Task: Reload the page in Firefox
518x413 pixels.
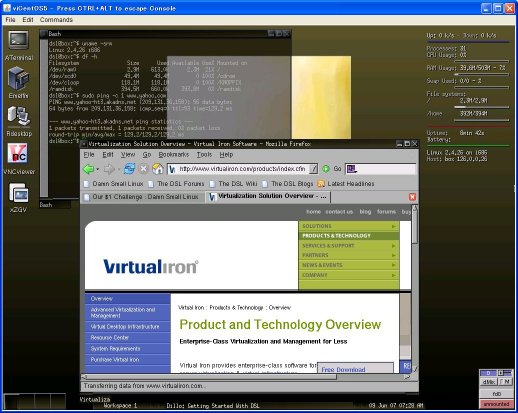Action: coord(129,169)
